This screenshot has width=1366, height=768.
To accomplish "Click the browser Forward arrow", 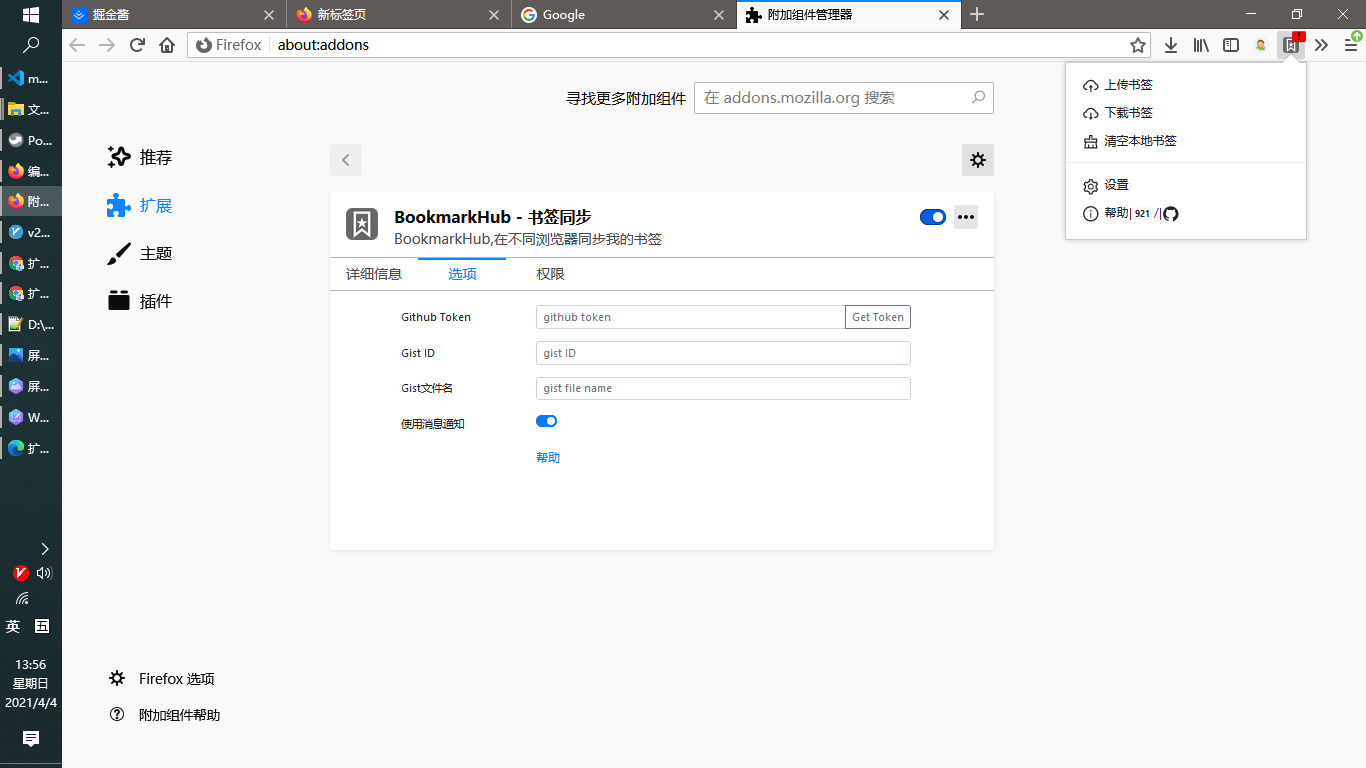I will [107, 45].
